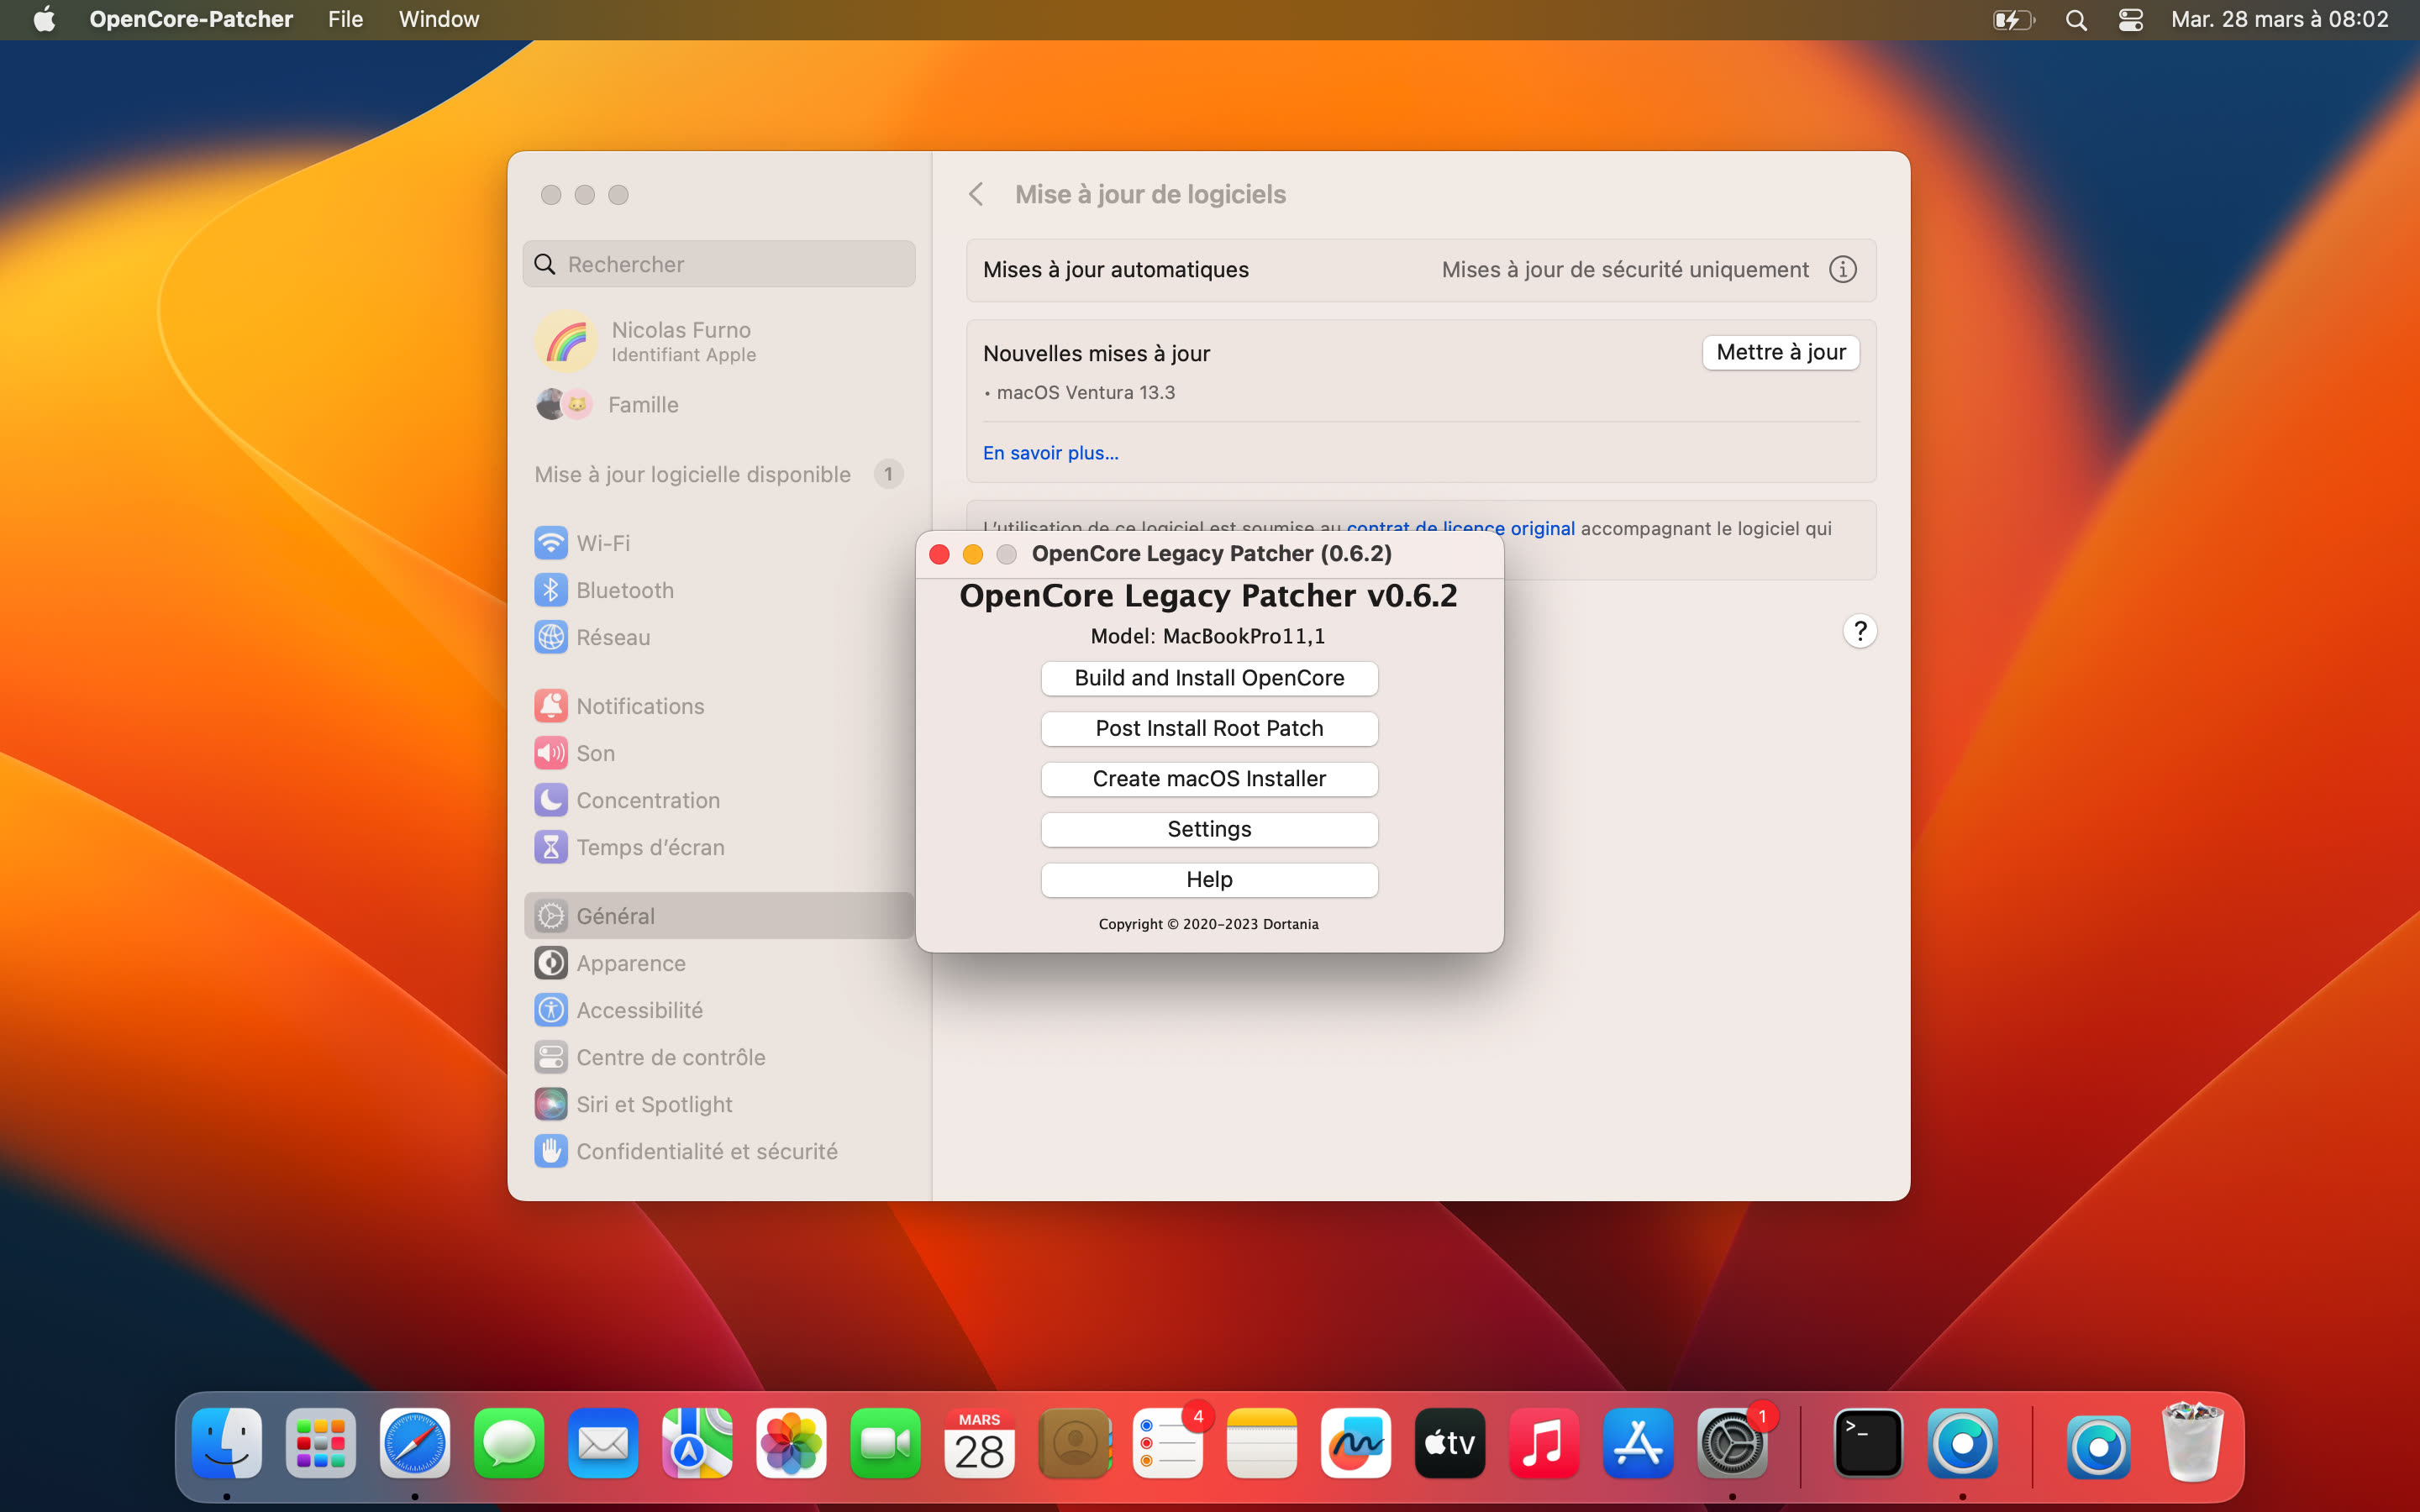Click the question mark help icon in OpenCore Patcher
Screen dimensions: 2420x1512
tap(1859, 630)
